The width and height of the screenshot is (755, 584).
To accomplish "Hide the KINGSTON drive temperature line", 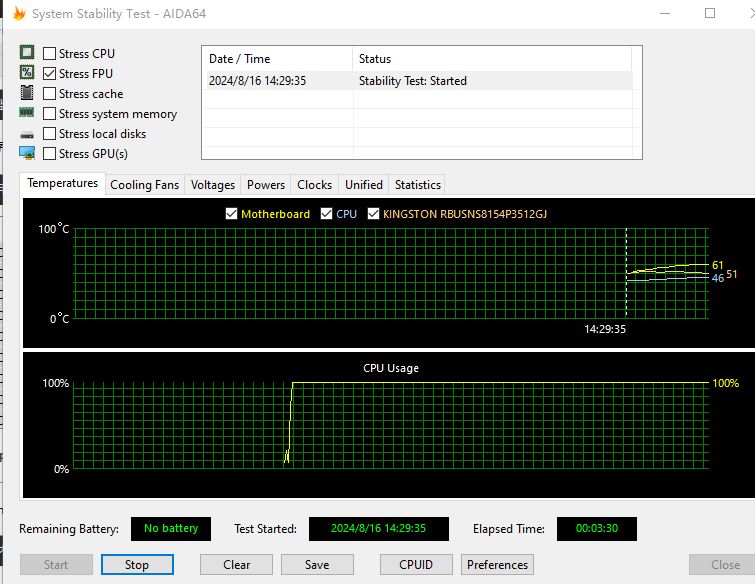I will 374,214.
